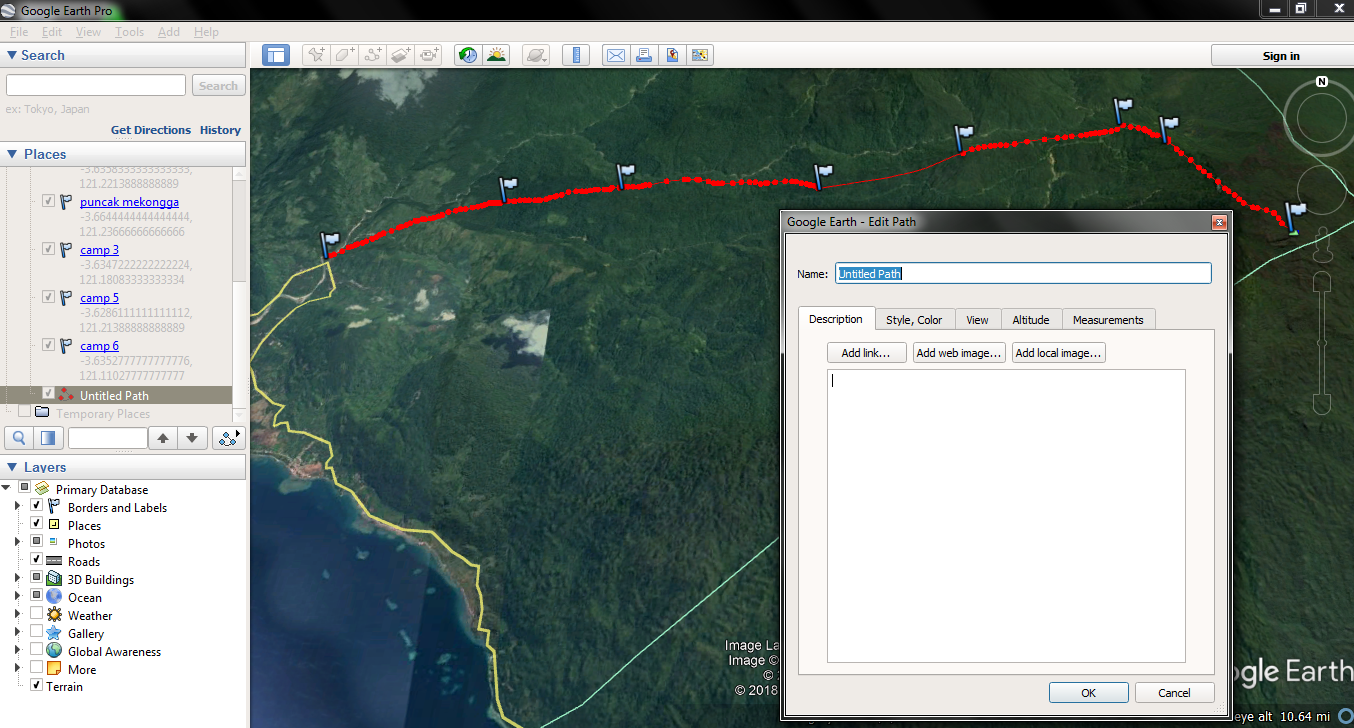
Task: Switch to the Measurements tab
Action: pos(1108,320)
